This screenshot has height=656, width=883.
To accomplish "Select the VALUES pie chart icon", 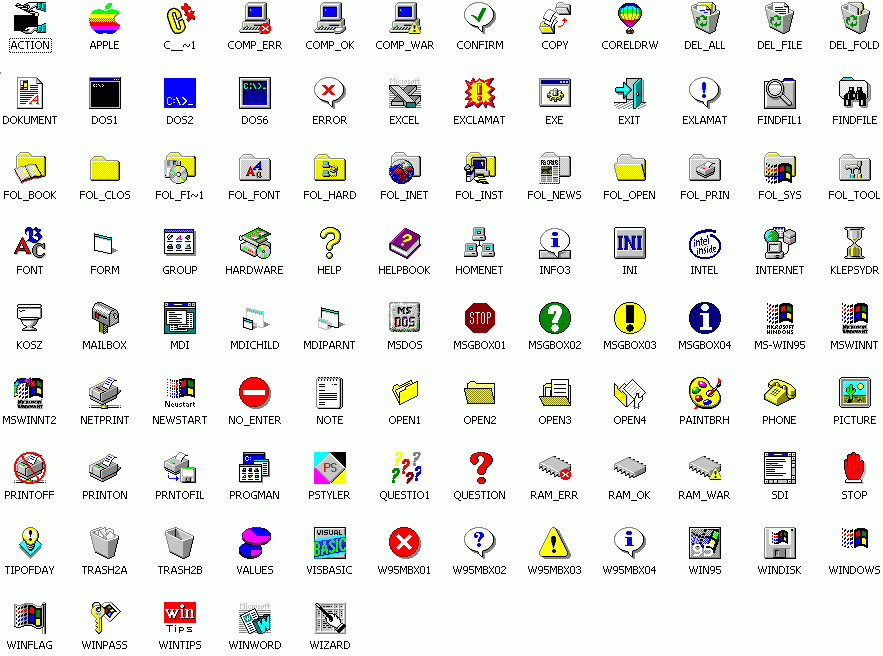I will click(x=255, y=542).
